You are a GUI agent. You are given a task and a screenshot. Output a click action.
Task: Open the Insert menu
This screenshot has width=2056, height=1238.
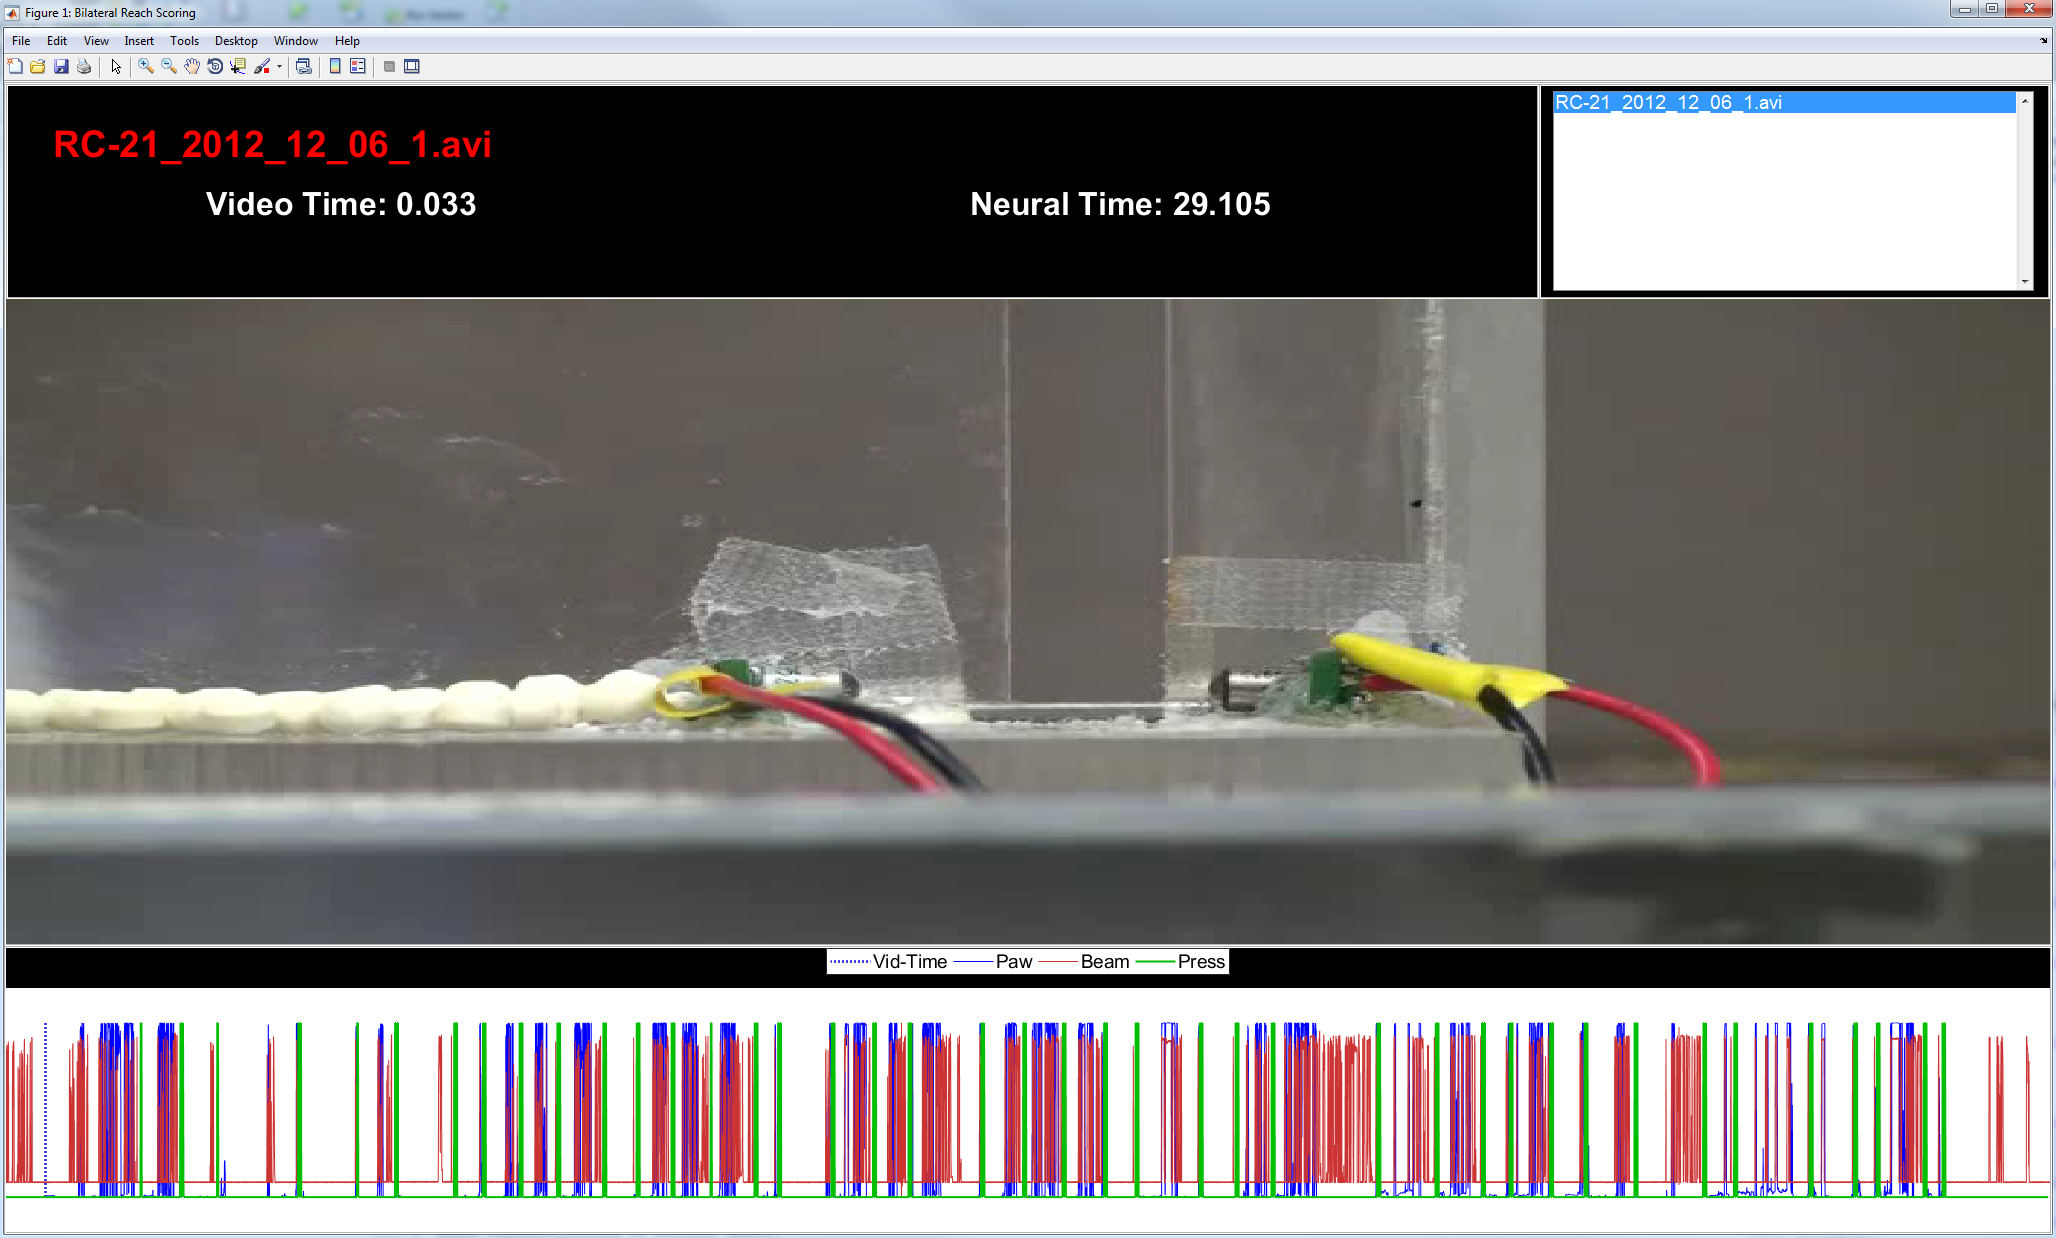[x=139, y=41]
